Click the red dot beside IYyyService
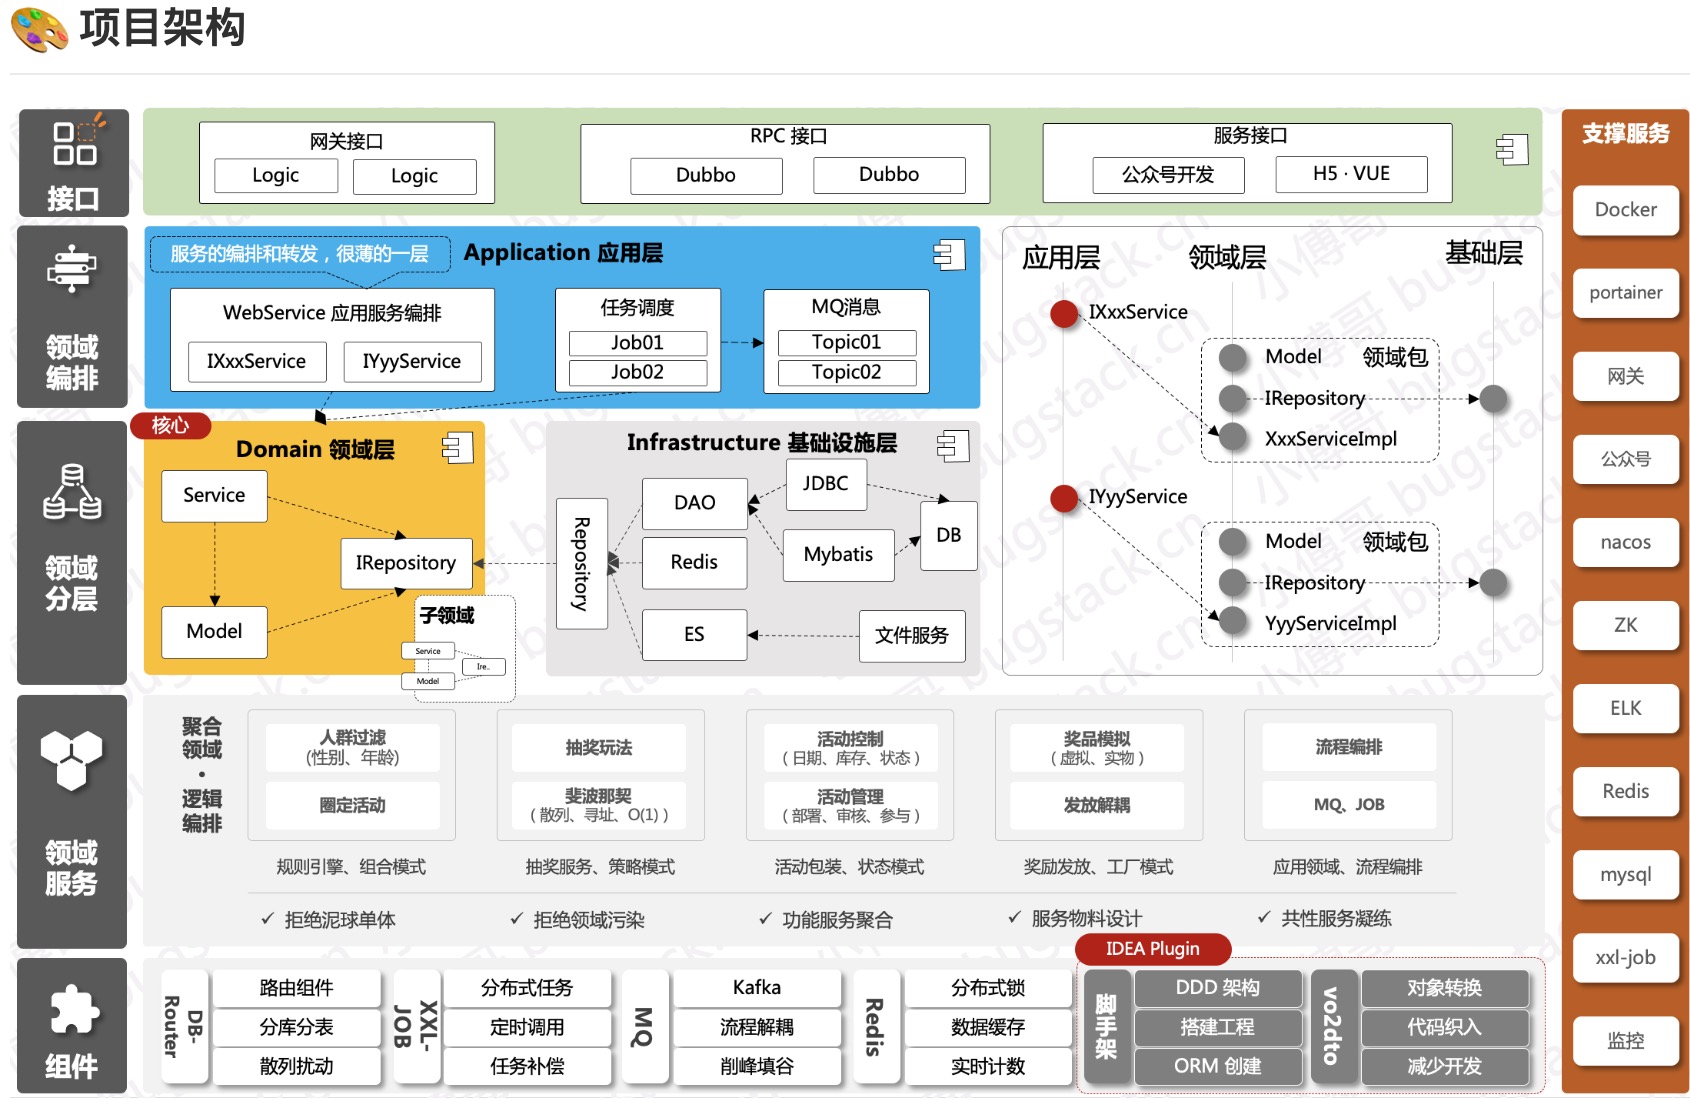1690x1100 pixels. [x=1065, y=498]
